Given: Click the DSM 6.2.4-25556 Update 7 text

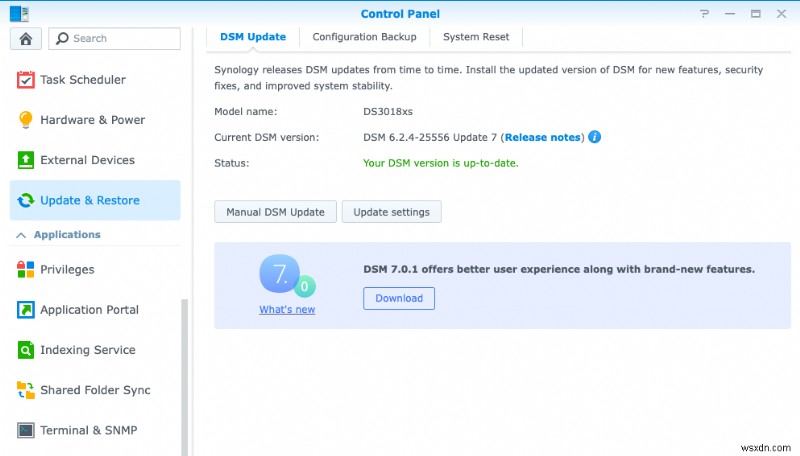Looking at the screenshot, I should [x=430, y=137].
